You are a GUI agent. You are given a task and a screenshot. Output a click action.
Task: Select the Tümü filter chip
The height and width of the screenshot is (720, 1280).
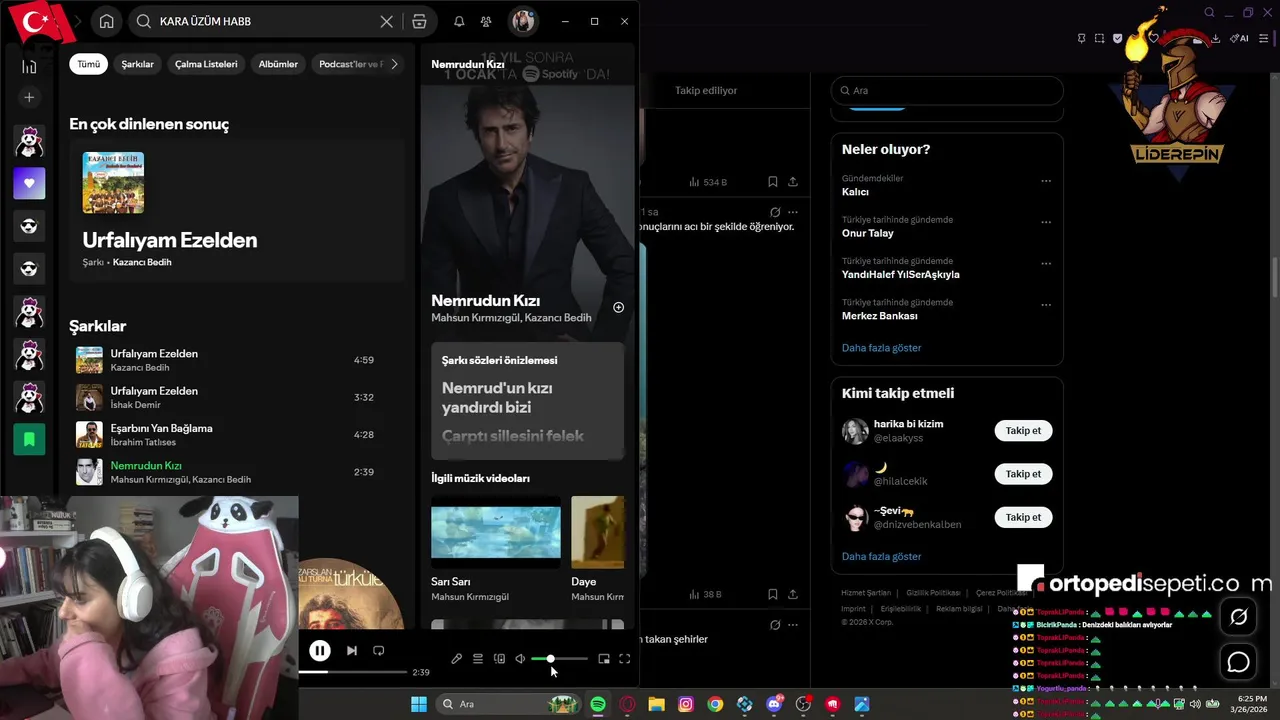89,64
